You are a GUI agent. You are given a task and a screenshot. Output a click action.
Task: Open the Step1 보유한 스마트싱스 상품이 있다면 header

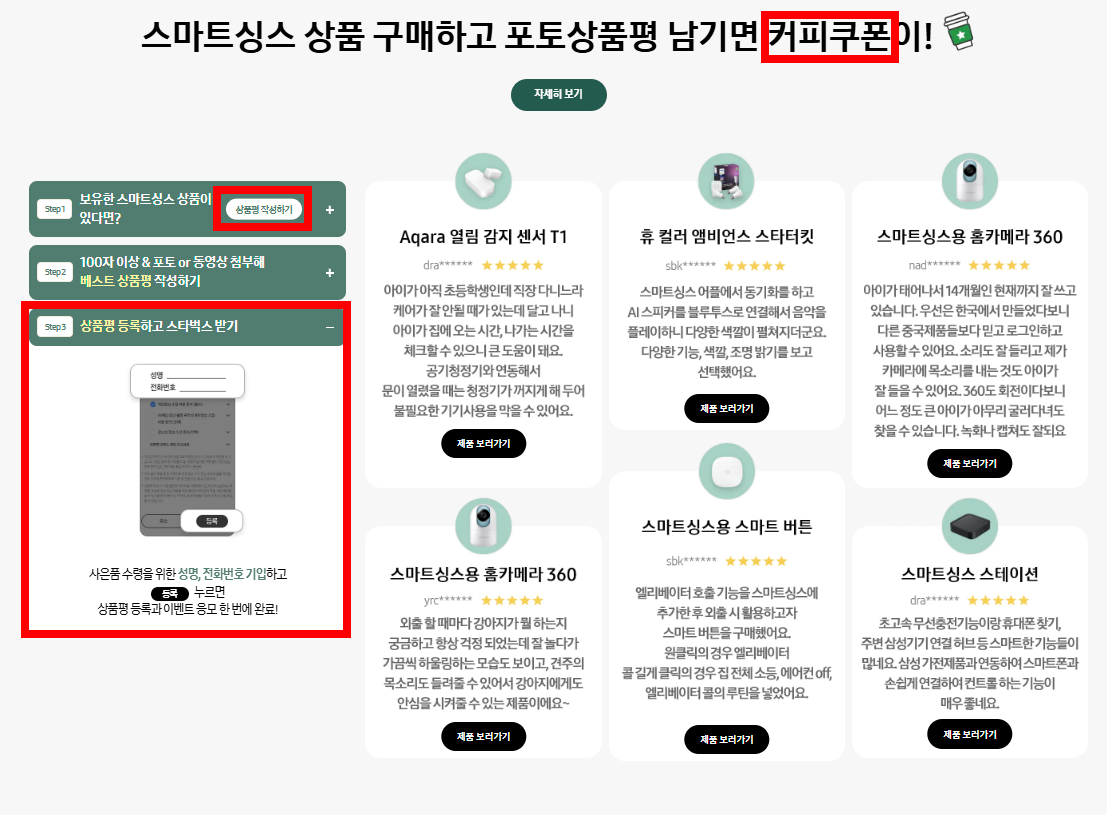click(187, 209)
